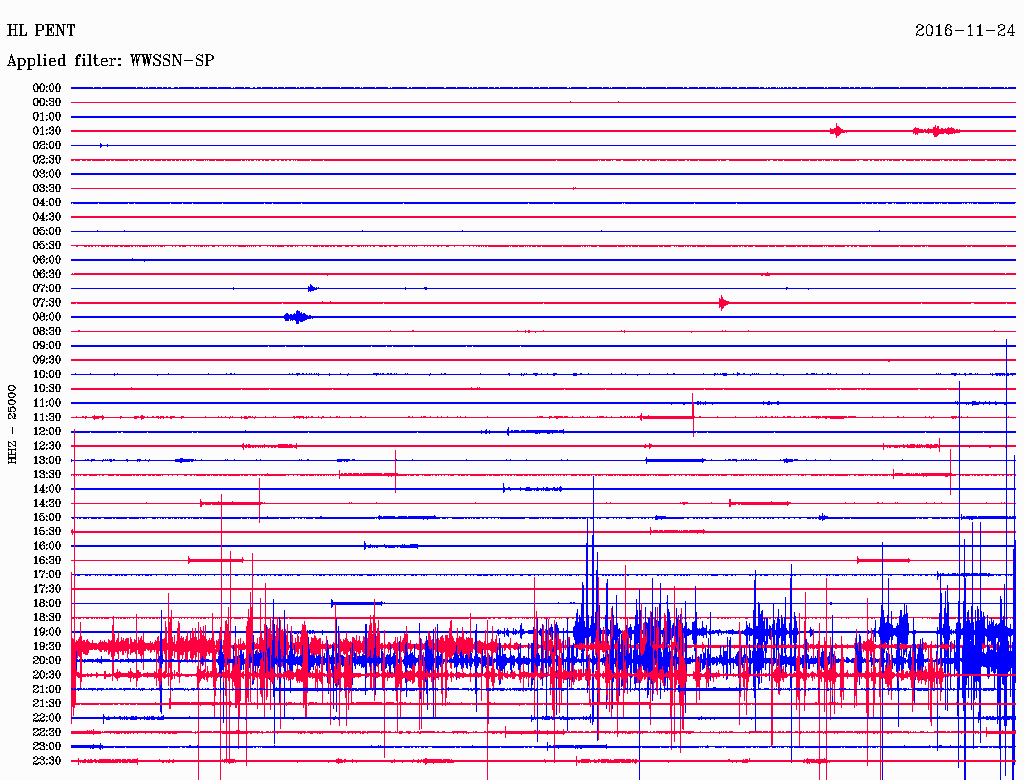Select the 20:00 time label
1024x780 pixels.
(x=47, y=660)
